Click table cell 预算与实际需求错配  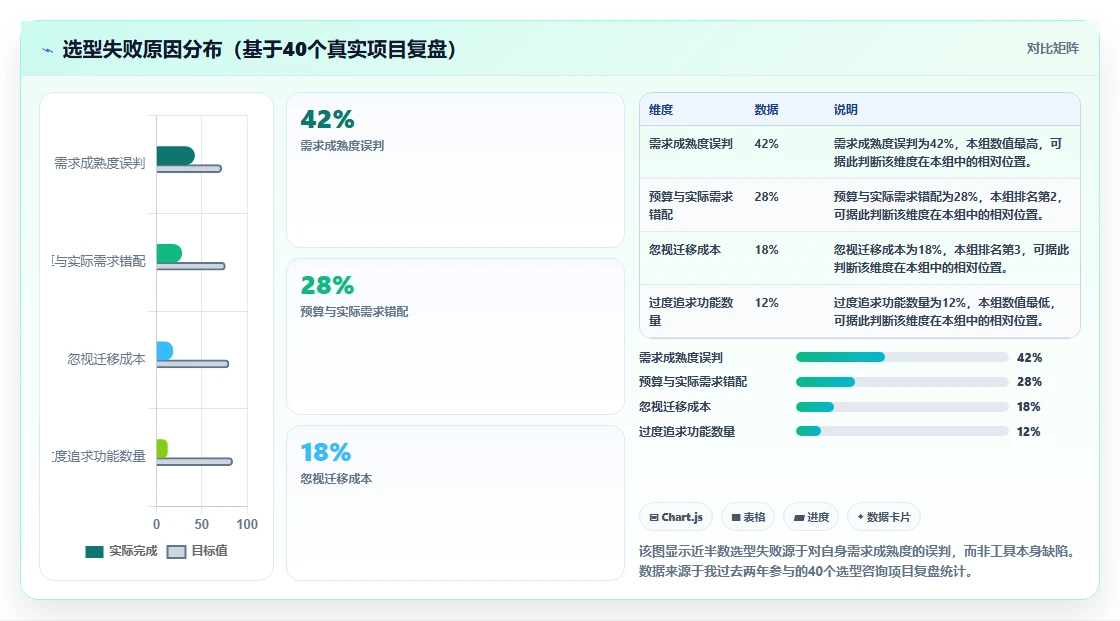(691, 205)
